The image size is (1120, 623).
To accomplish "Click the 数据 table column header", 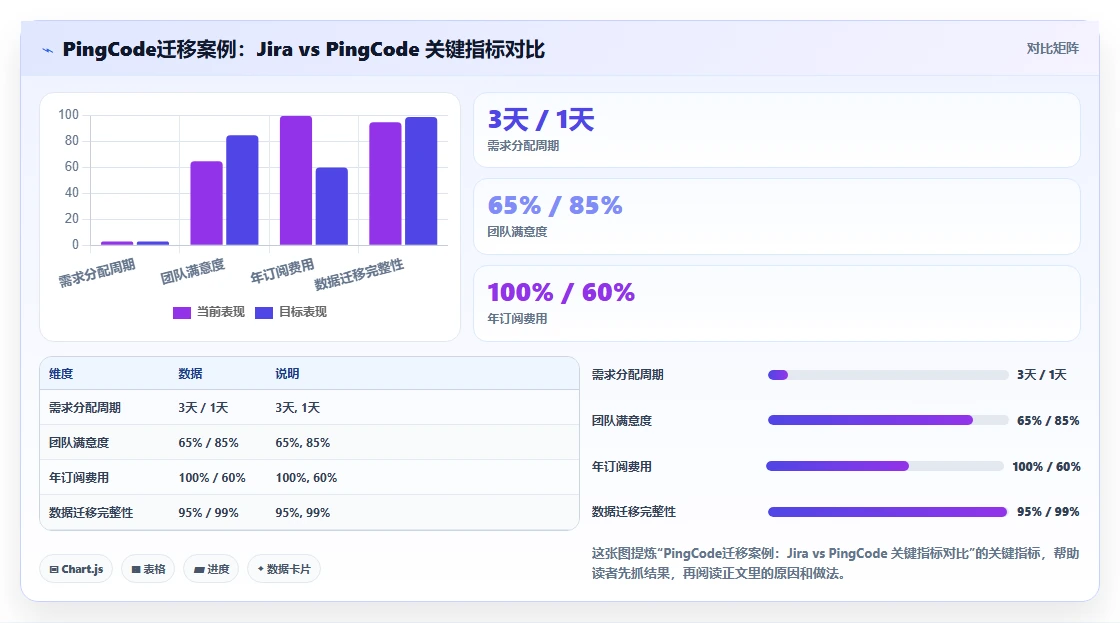I will tap(190, 374).
